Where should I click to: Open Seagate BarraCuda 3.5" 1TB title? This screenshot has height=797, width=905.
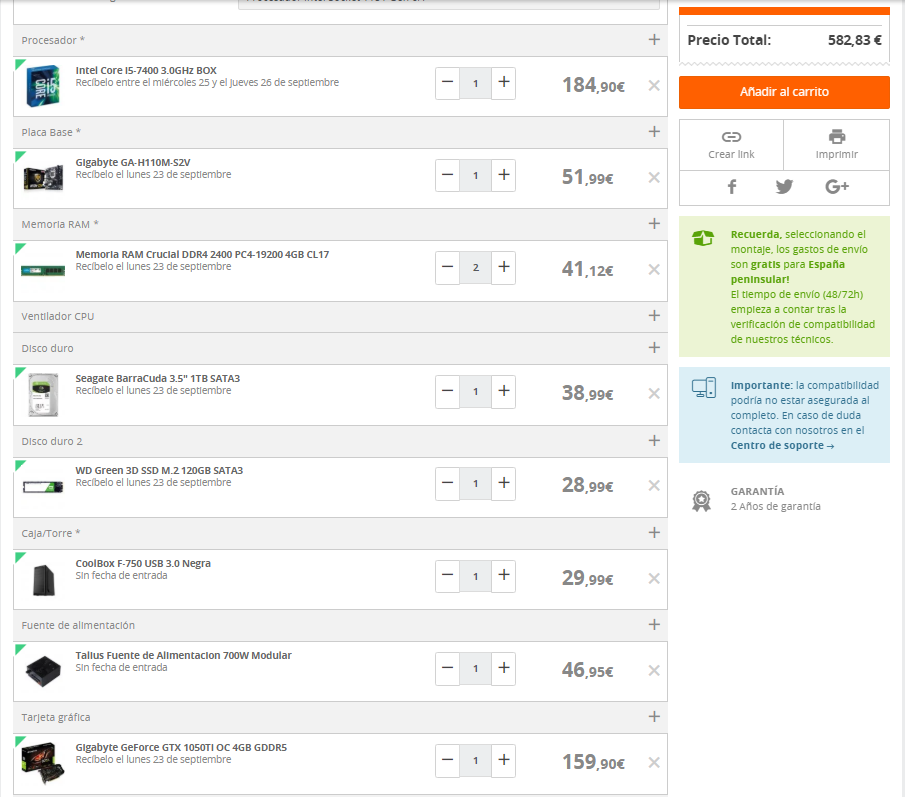(x=158, y=379)
